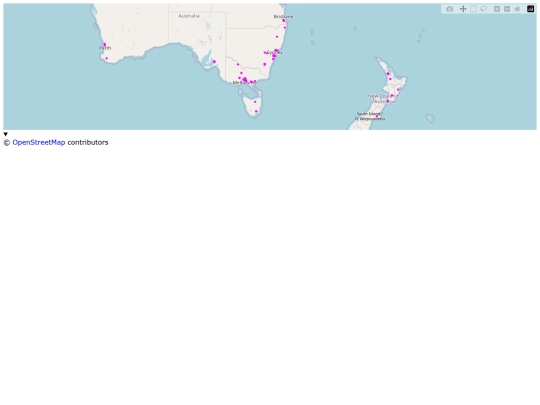The width and height of the screenshot is (540, 405).
Task: Open the Plotly logo link in modebar
Action: tap(530, 9)
